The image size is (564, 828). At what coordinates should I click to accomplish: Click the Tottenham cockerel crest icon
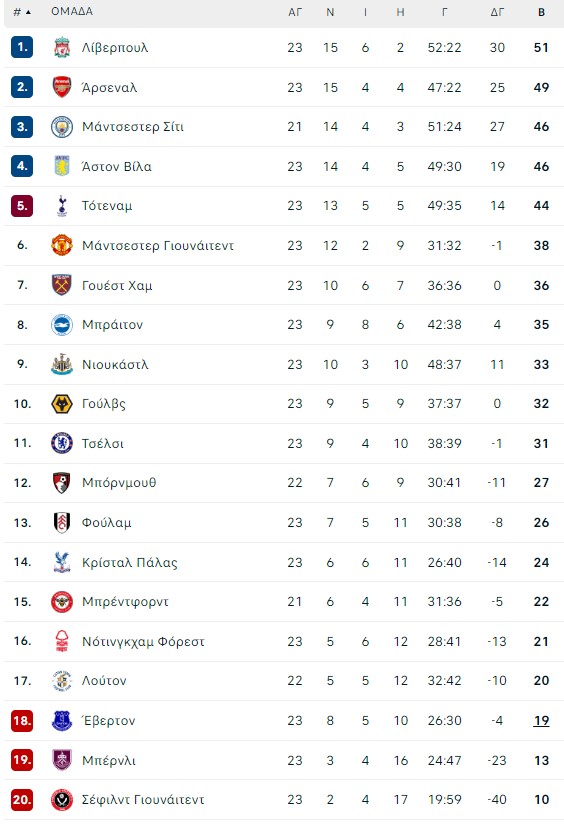point(62,206)
